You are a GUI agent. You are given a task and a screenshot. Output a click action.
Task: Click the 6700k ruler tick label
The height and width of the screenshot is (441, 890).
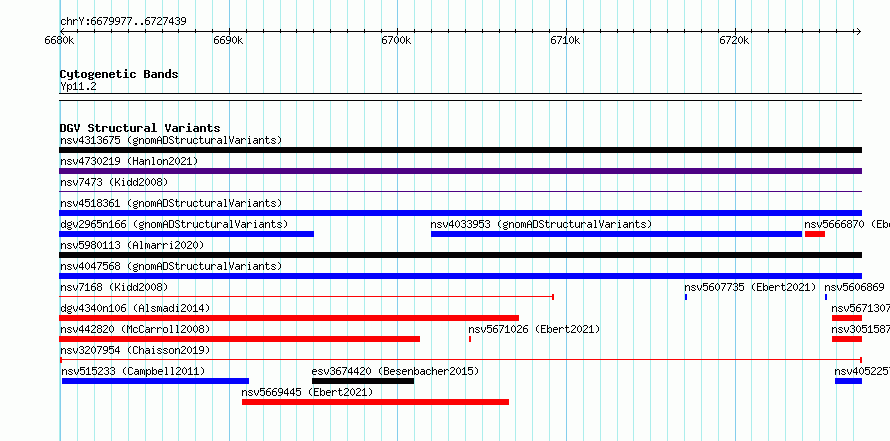(397, 40)
